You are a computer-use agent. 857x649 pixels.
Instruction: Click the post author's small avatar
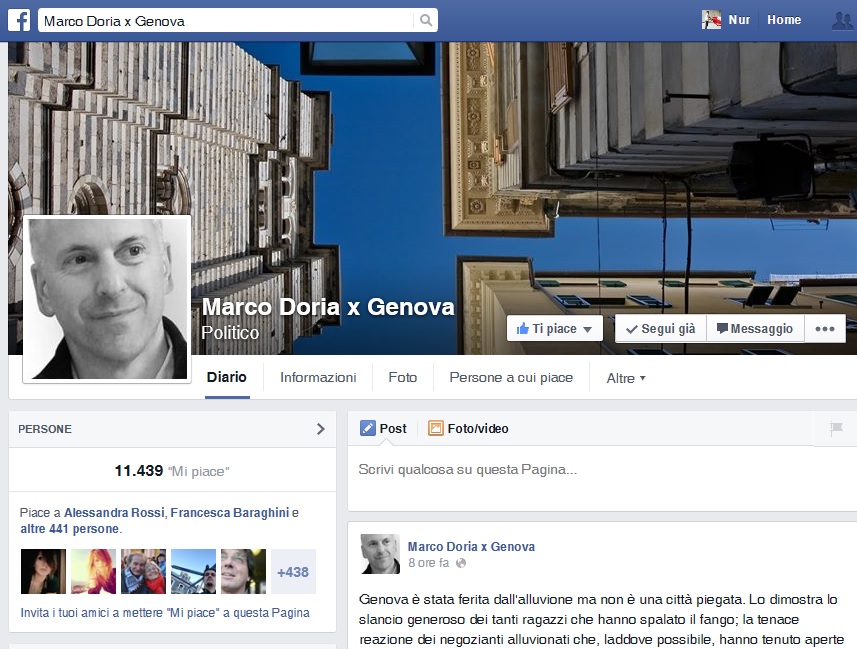(x=380, y=554)
